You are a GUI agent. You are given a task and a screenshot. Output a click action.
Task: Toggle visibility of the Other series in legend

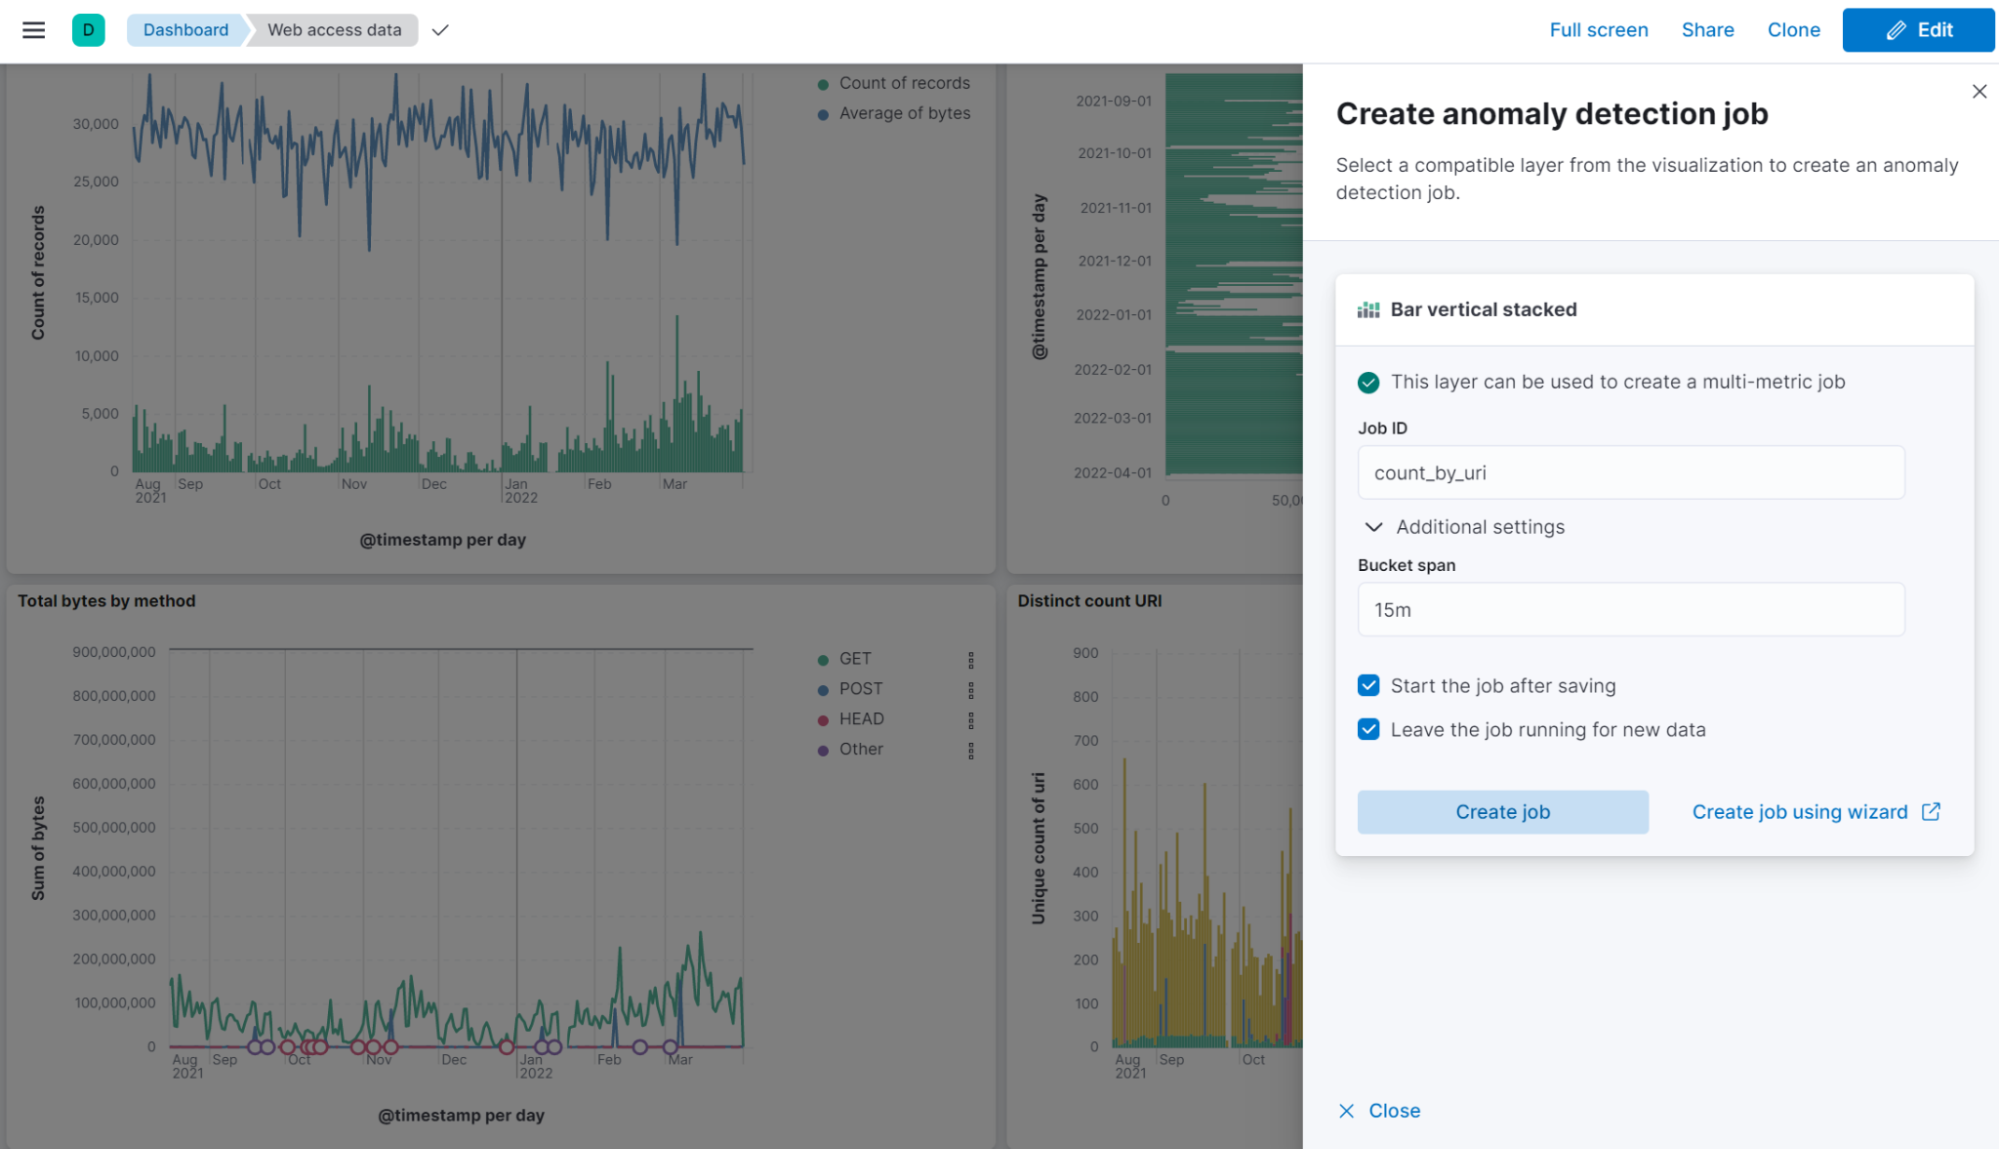click(861, 748)
